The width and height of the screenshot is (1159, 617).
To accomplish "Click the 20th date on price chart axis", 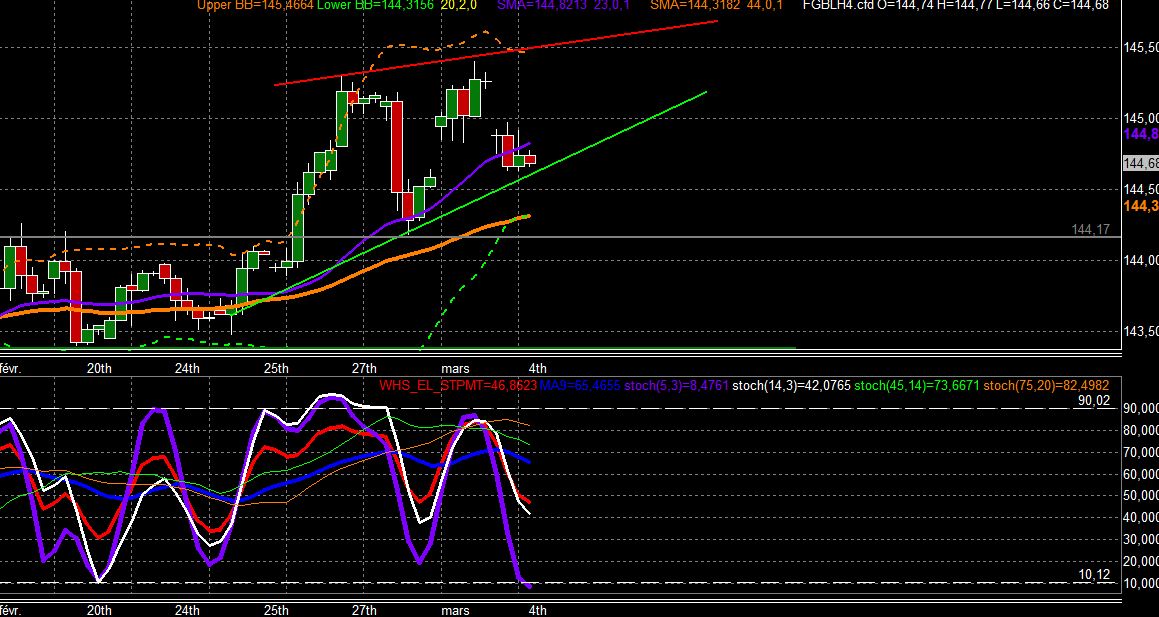I will click(99, 368).
